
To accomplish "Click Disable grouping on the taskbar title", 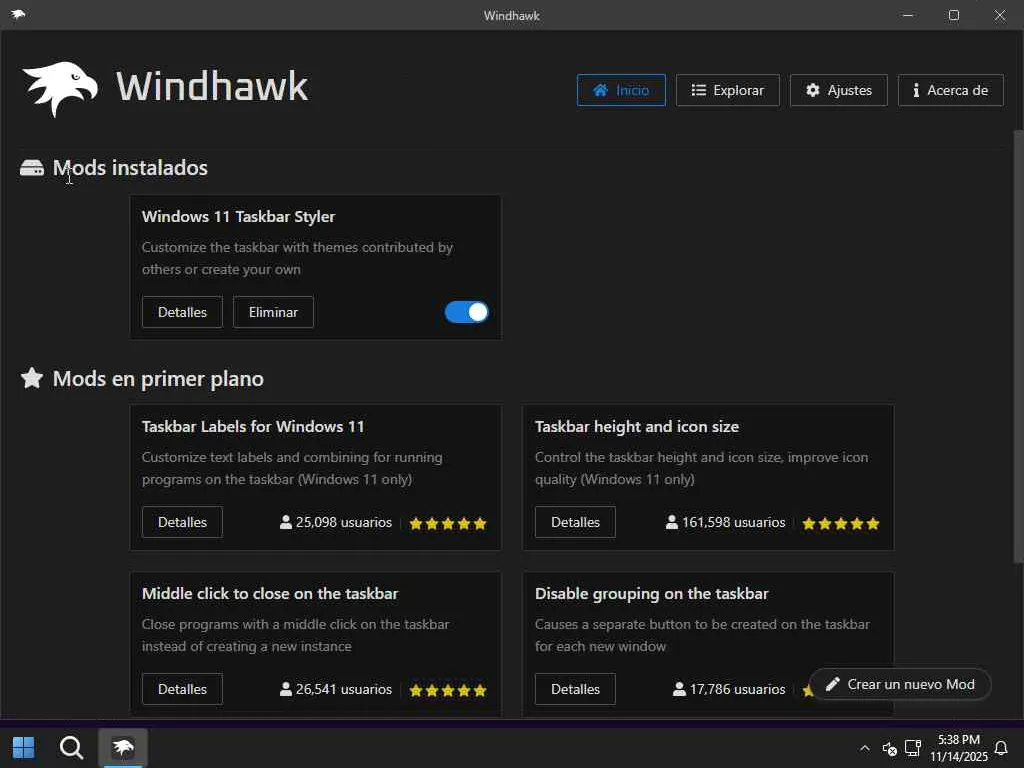I will click(652, 594).
